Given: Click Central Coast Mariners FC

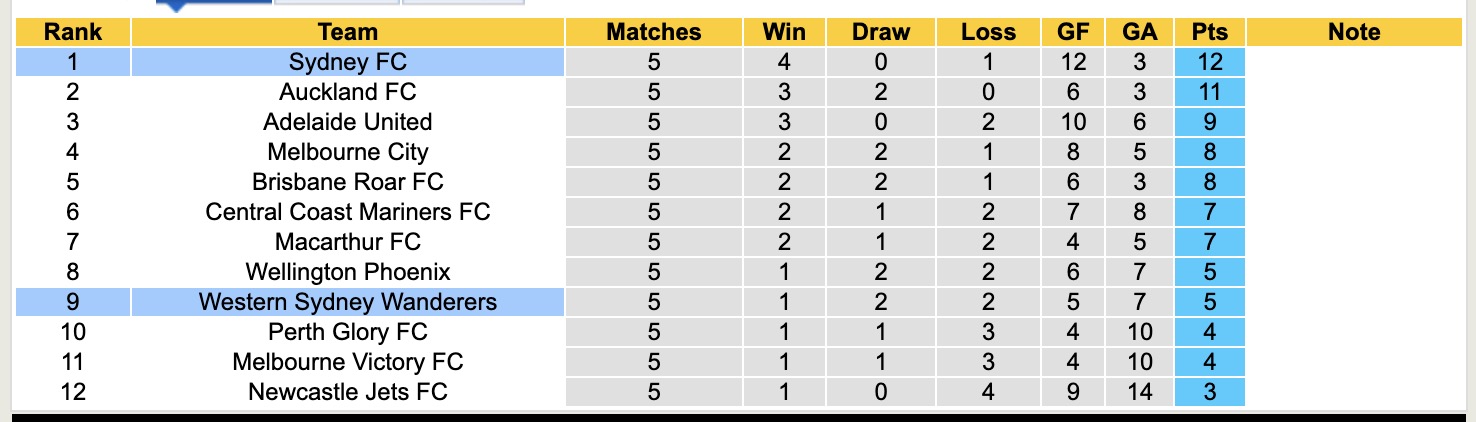Looking at the screenshot, I should (x=347, y=212).
